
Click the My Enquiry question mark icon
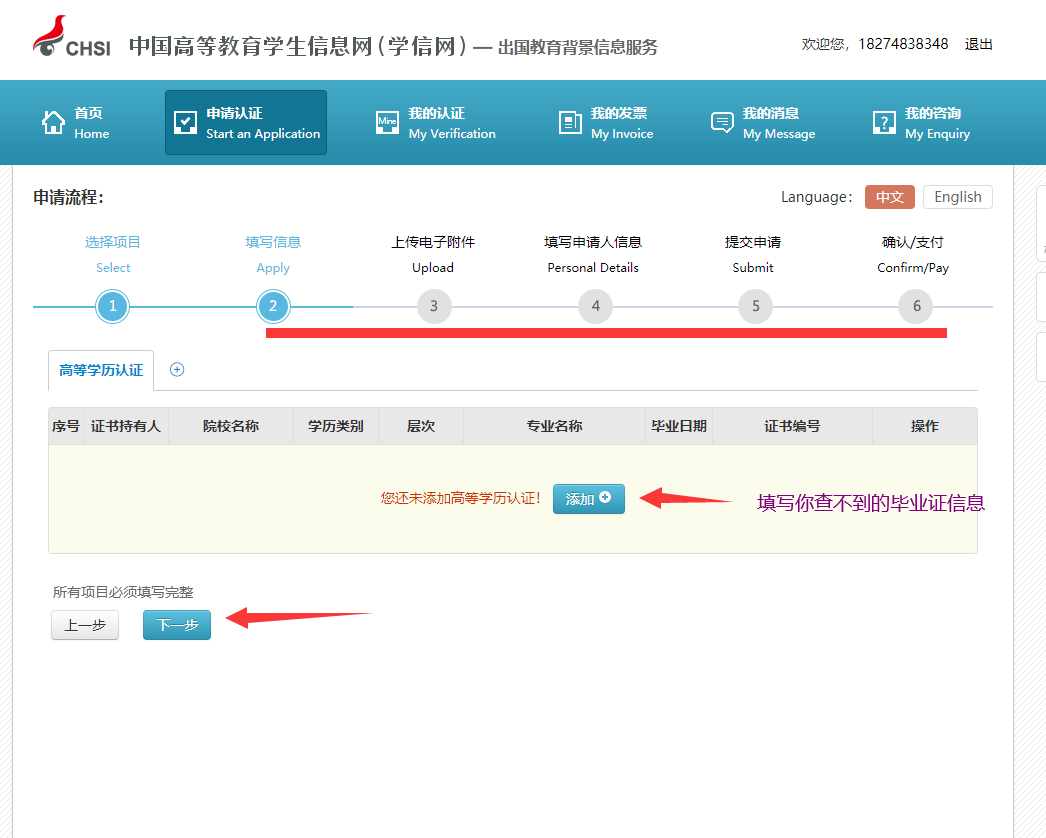[x=884, y=123]
